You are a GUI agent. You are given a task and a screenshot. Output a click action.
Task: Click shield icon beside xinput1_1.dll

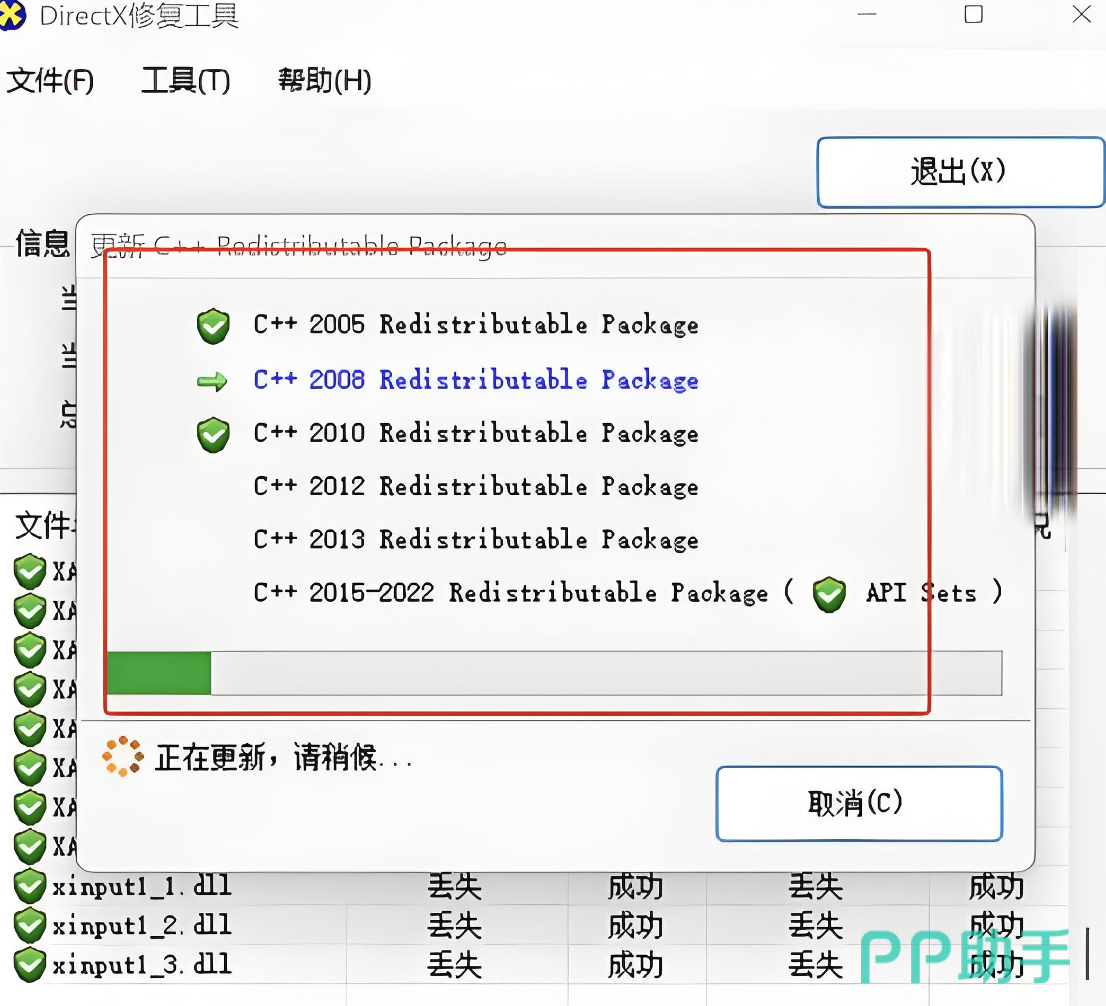point(30,887)
